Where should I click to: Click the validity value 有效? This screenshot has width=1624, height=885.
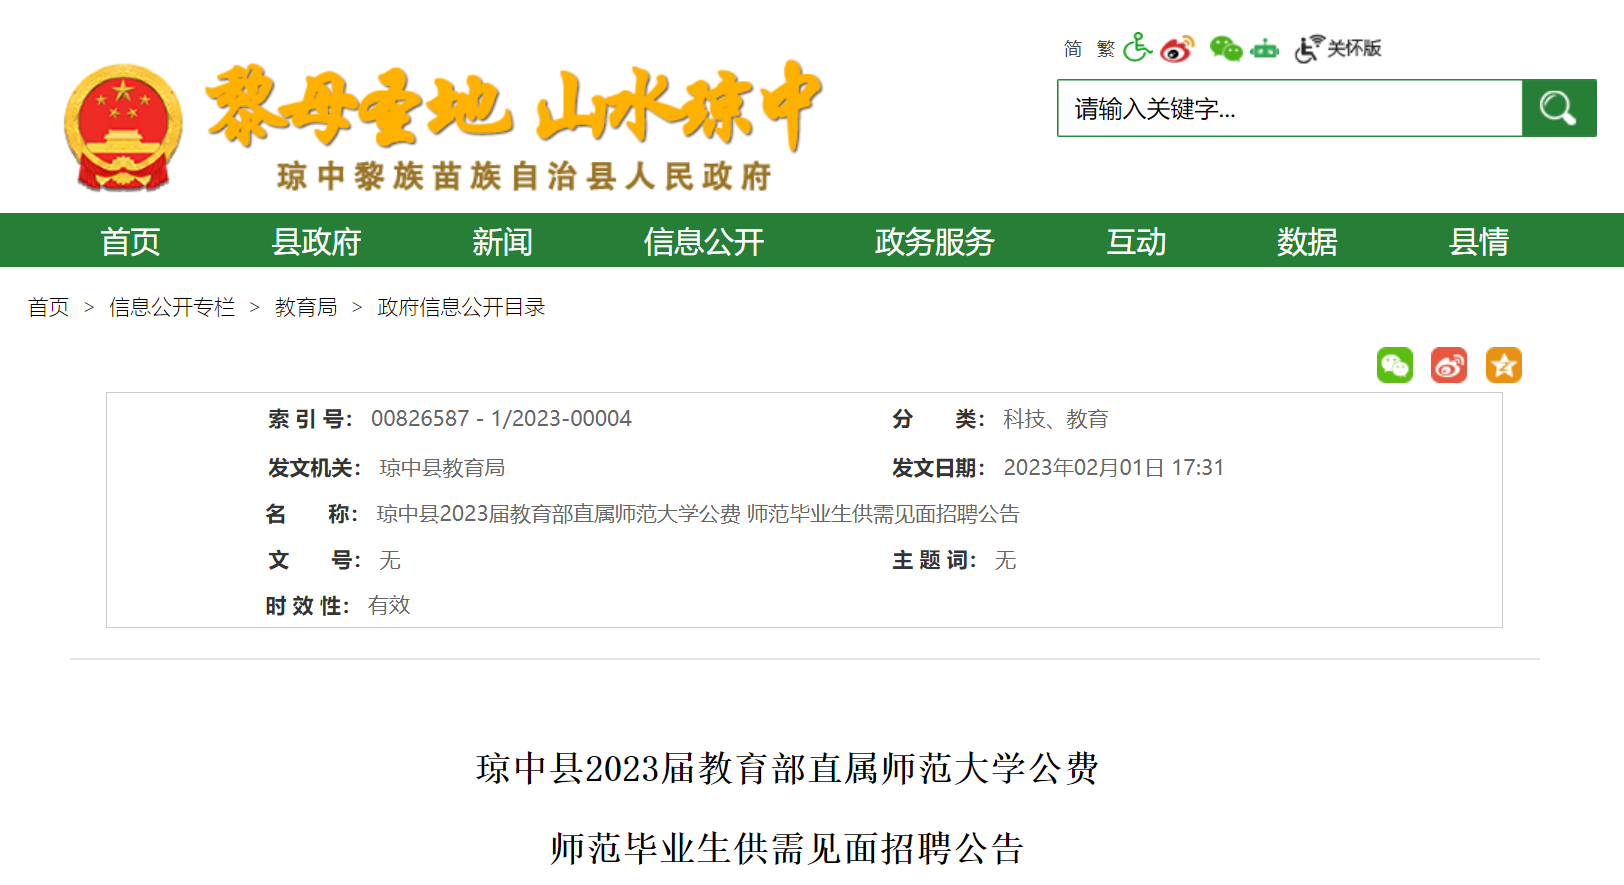389,605
